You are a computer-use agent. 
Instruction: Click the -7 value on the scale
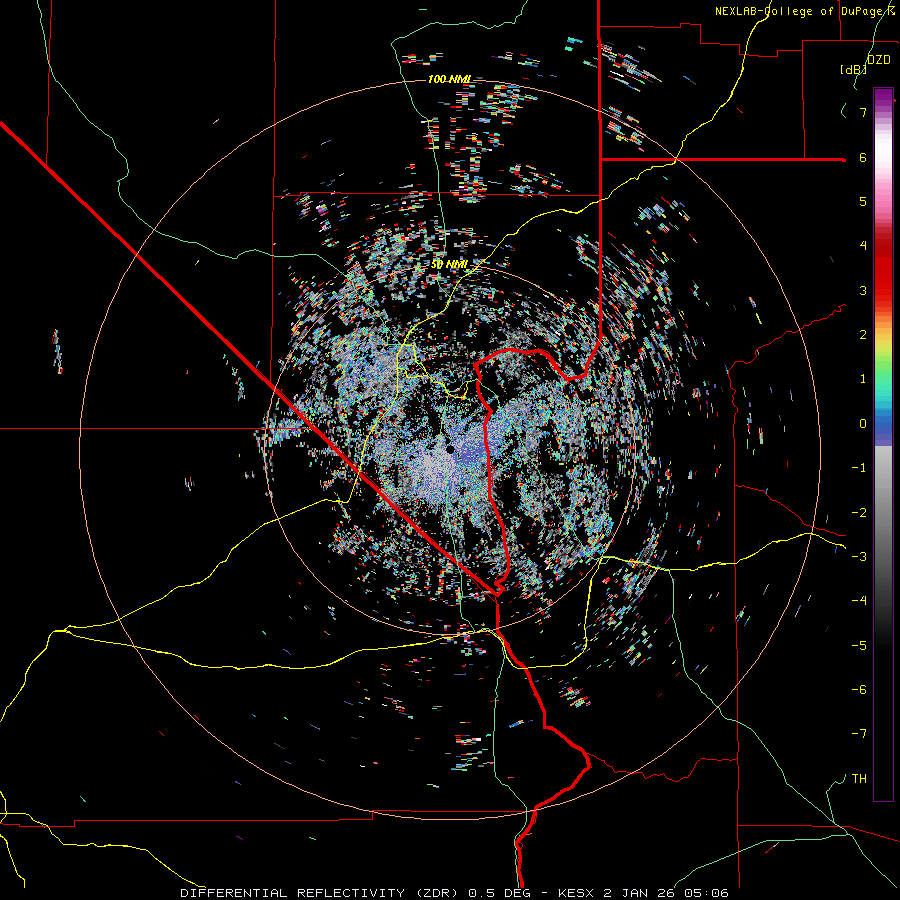(x=859, y=734)
